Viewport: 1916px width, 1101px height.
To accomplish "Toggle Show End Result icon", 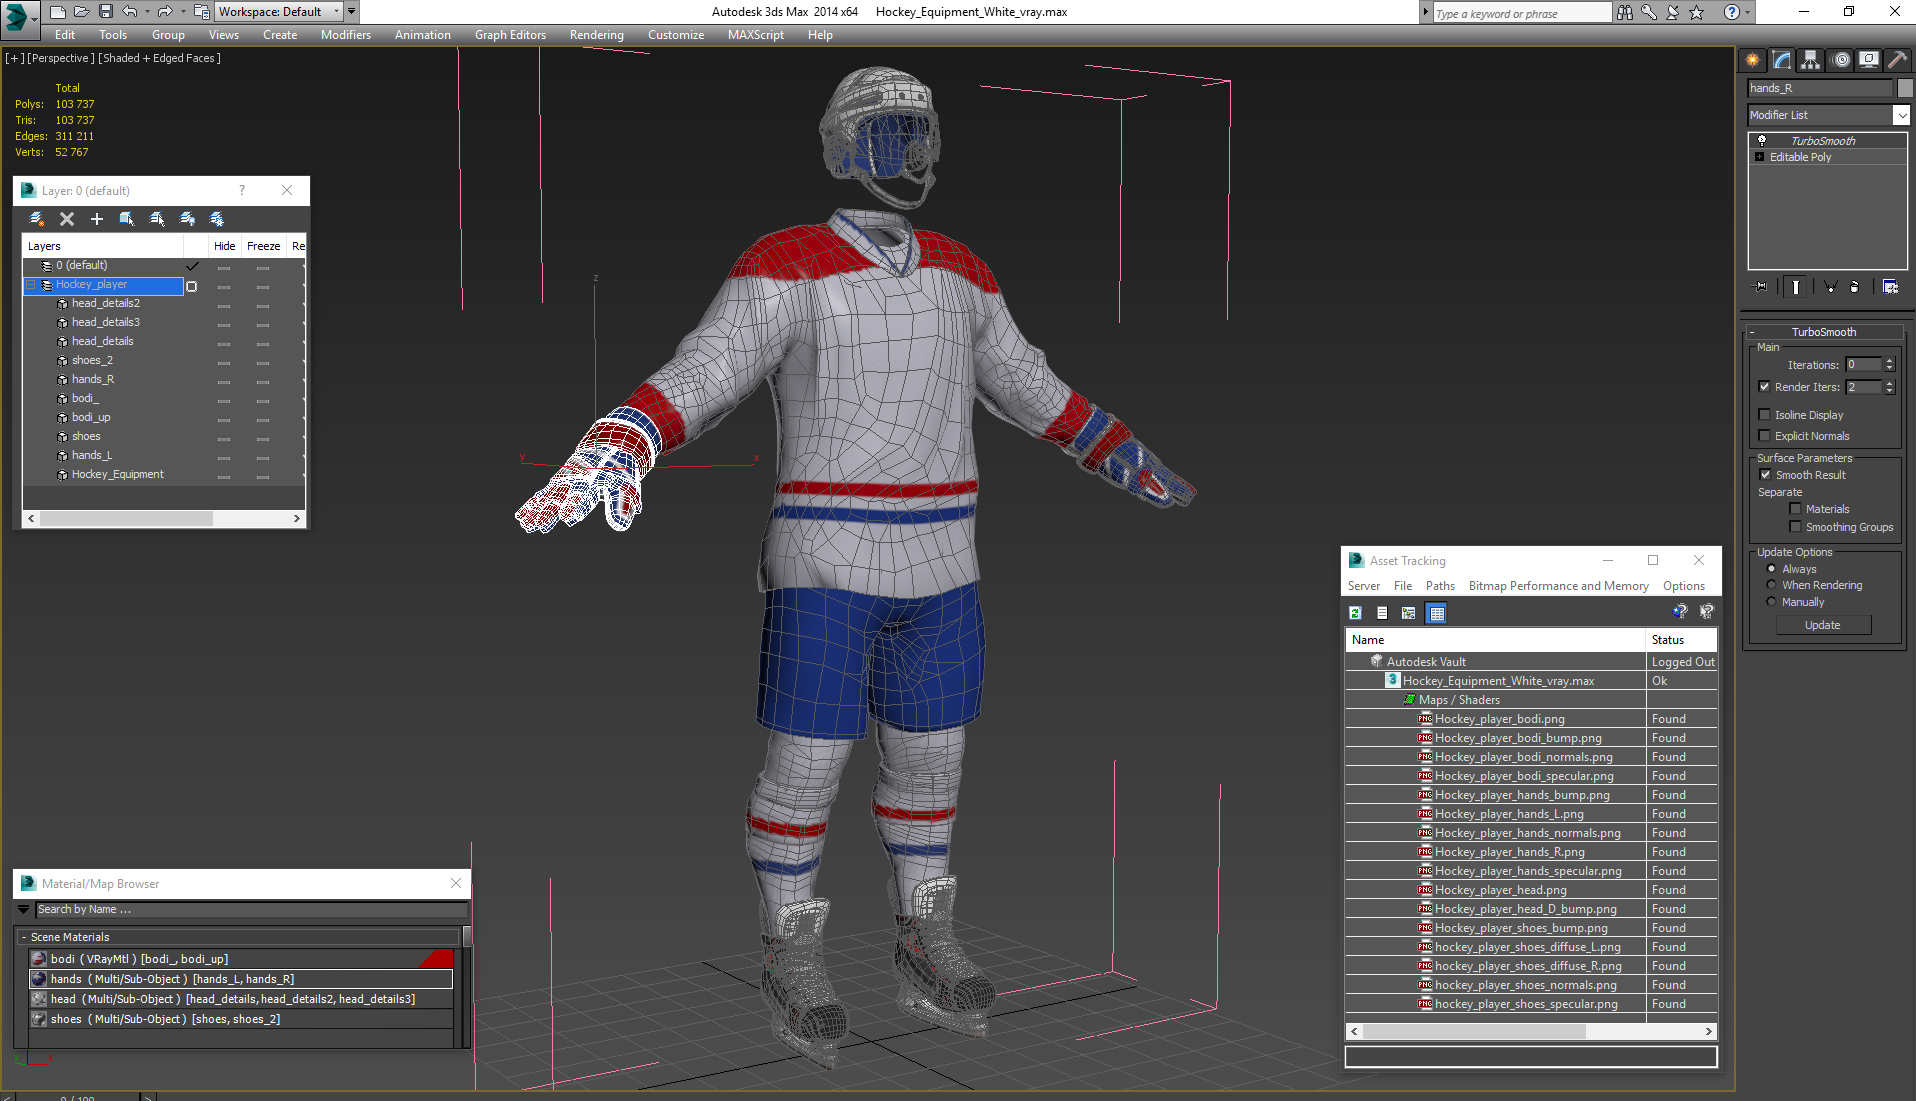I will [1796, 287].
